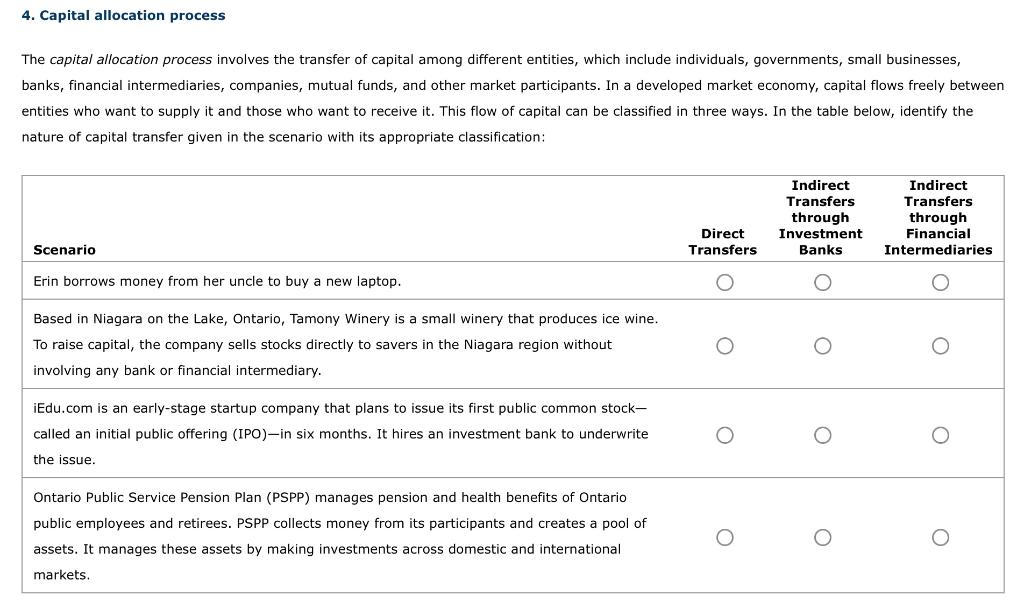The width and height of the screenshot is (1024, 609).
Task: Select Financial Intermediaries option for Tamony Winery
Action: 940,346
